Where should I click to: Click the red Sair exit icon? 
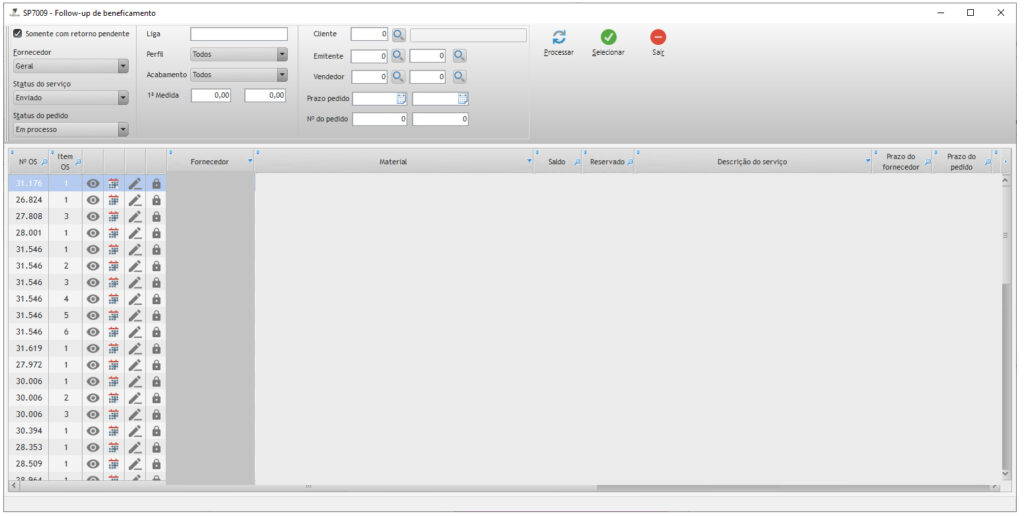pyautogui.click(x=658, y=37)
